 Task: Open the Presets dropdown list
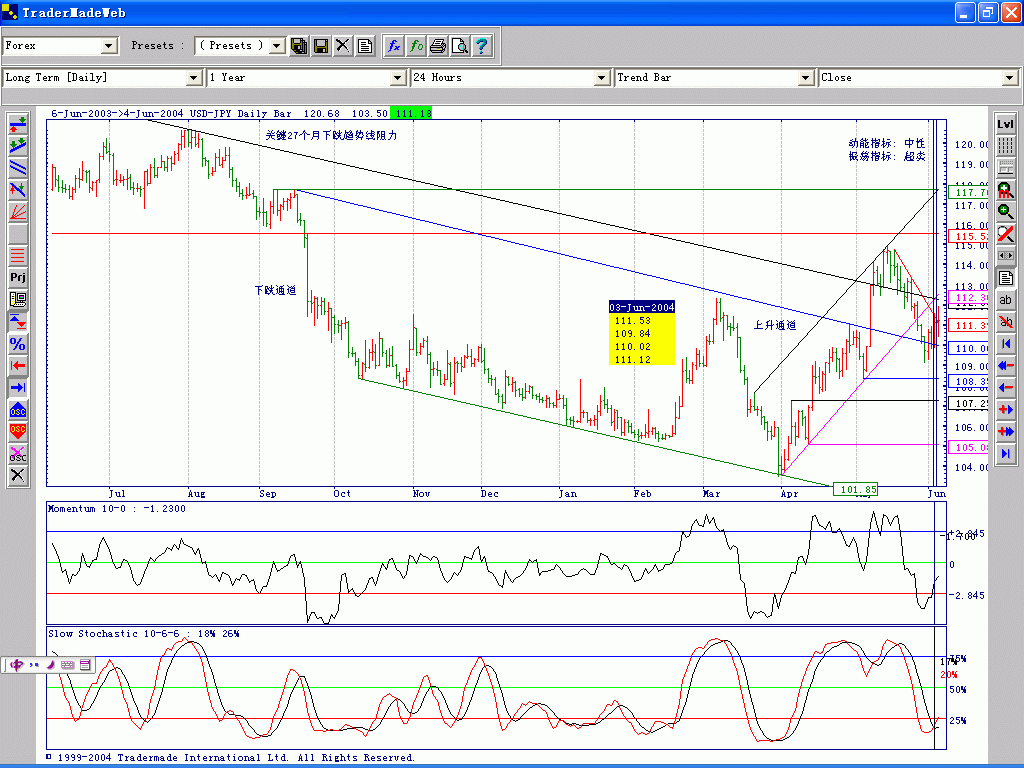(277, 46)
